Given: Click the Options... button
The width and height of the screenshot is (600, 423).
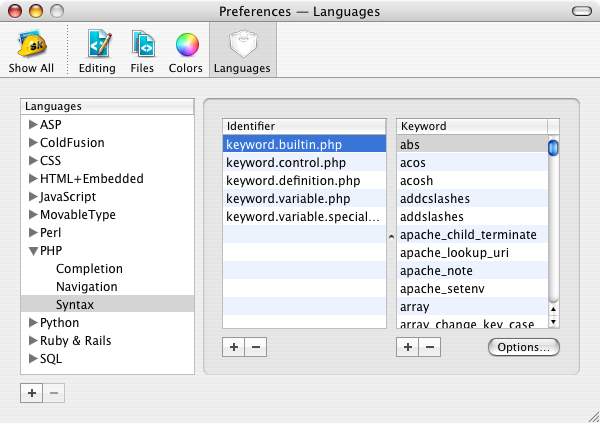Looking at the screenshot, I should [524, 347].
